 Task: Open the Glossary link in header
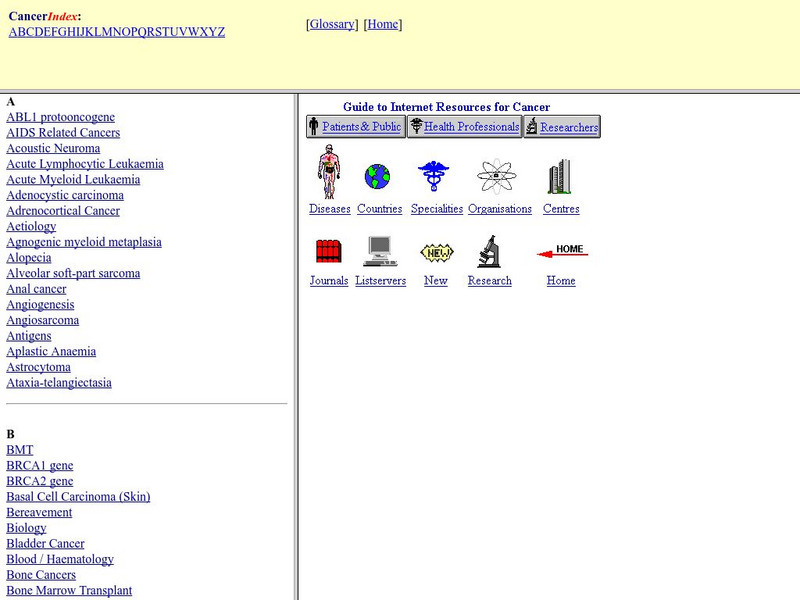(x=332, y=24)
